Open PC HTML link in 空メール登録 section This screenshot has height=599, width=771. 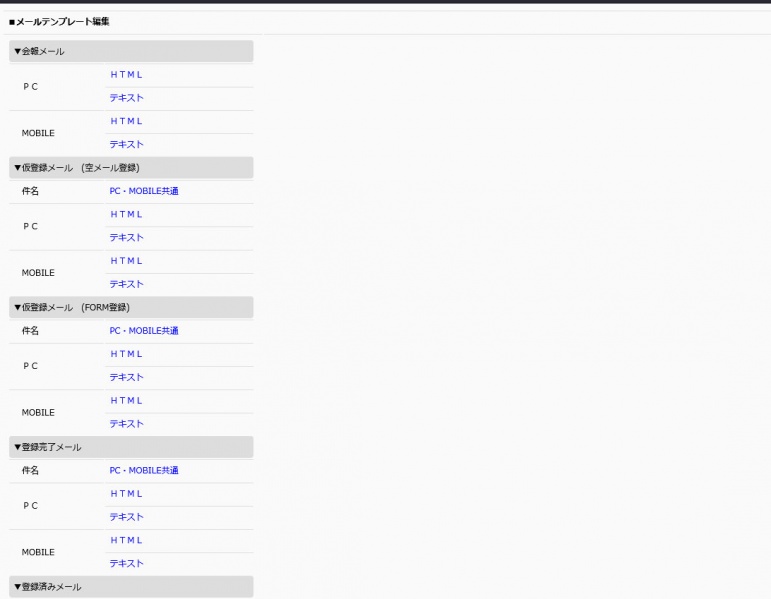(126, 214)
